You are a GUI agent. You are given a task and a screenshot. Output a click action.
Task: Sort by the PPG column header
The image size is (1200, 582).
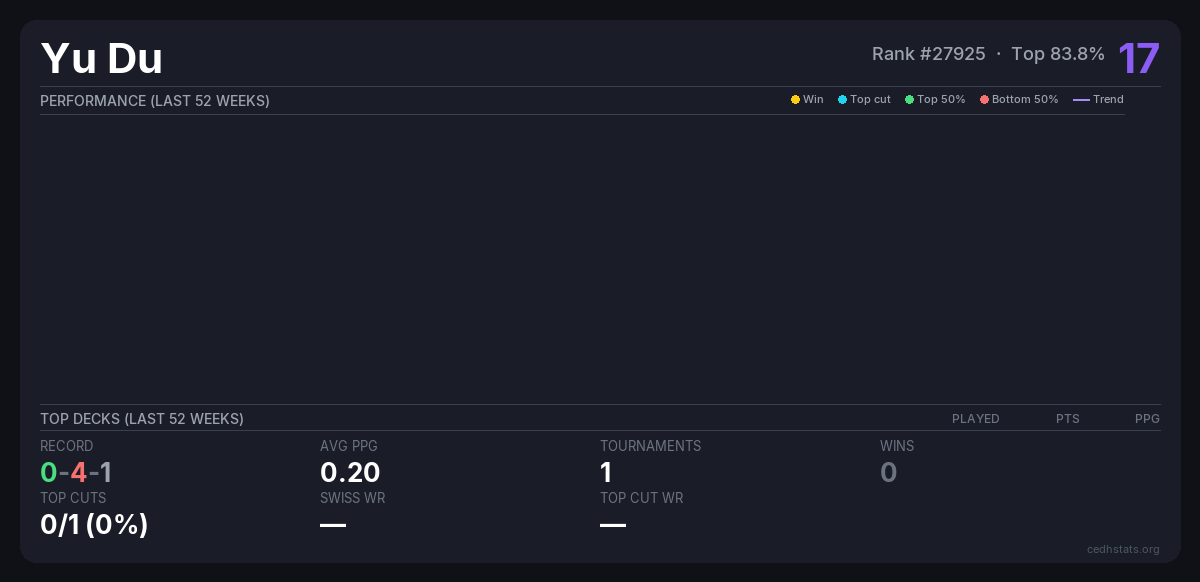pos(1147,419)
